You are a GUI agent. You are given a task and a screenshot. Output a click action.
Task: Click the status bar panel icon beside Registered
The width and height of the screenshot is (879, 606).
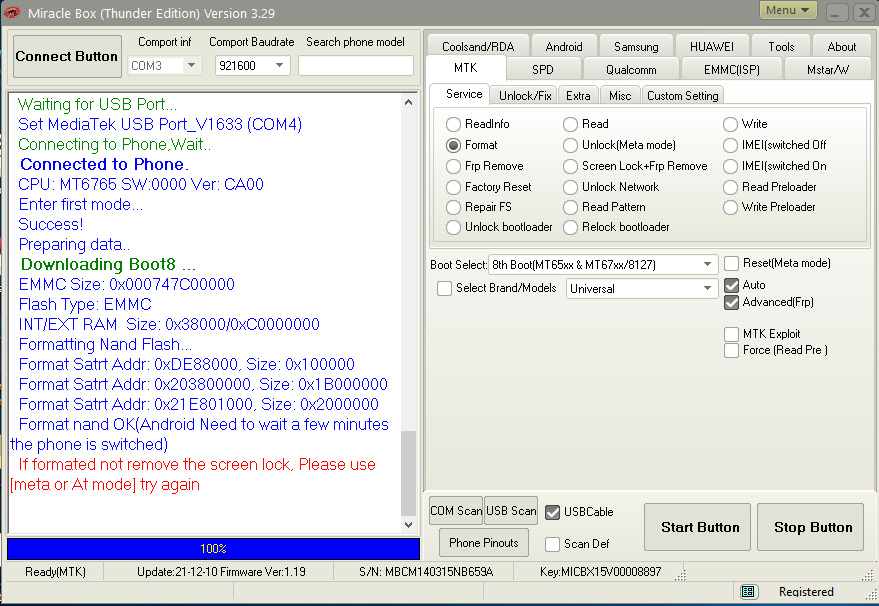tap(748, 591)
